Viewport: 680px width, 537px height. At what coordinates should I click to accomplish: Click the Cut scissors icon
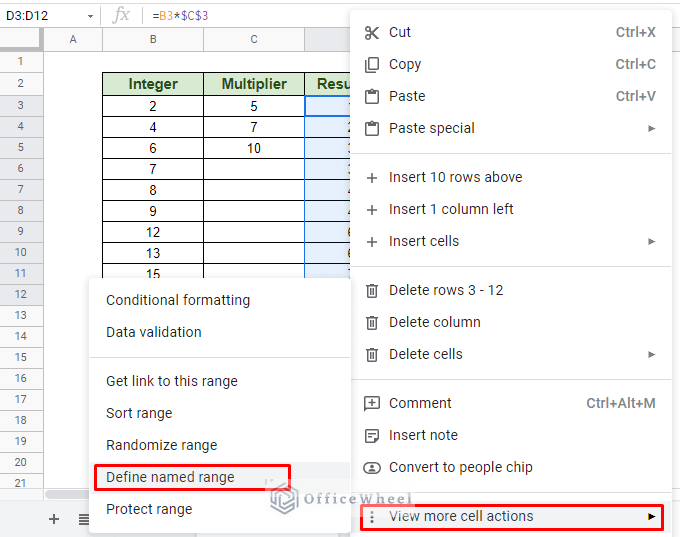[x=372, y=32]
